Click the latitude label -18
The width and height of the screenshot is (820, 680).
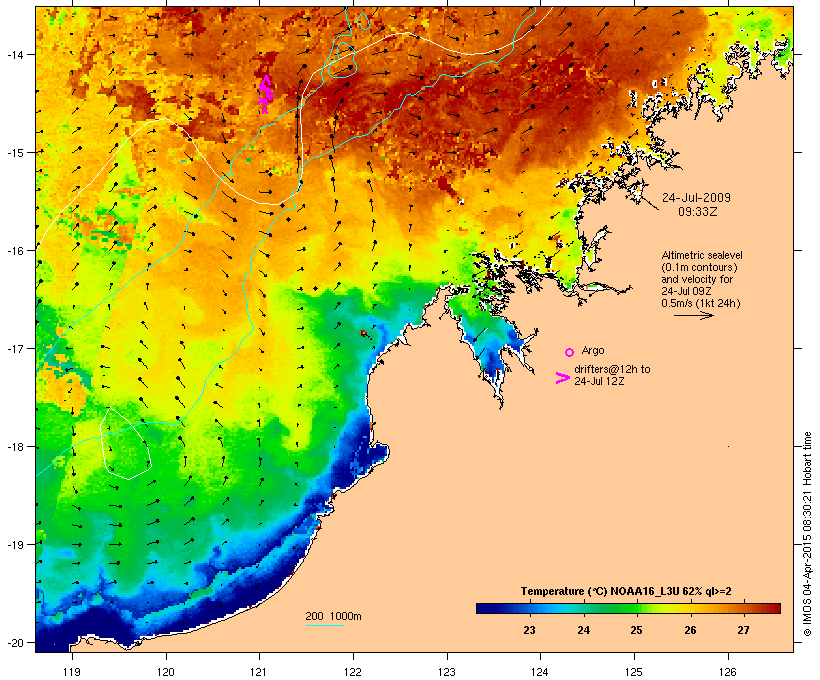(x=14, y=447)
